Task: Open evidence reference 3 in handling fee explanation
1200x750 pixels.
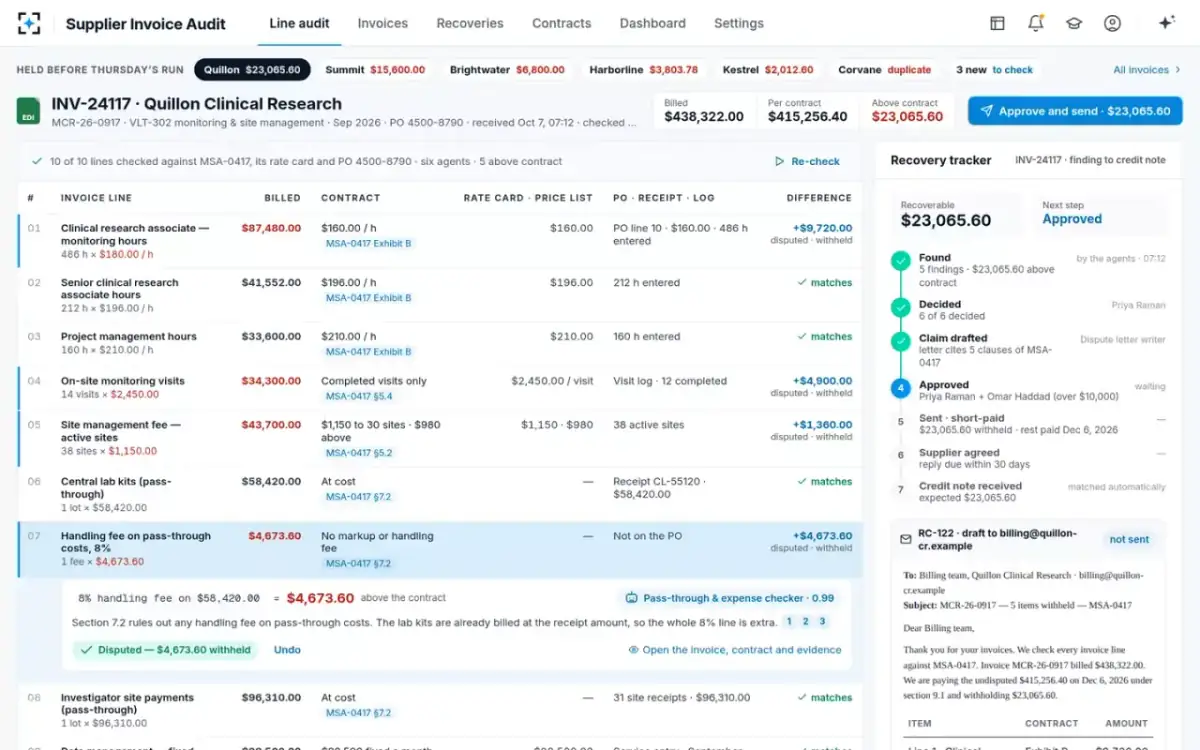Action: coord(823,622)
